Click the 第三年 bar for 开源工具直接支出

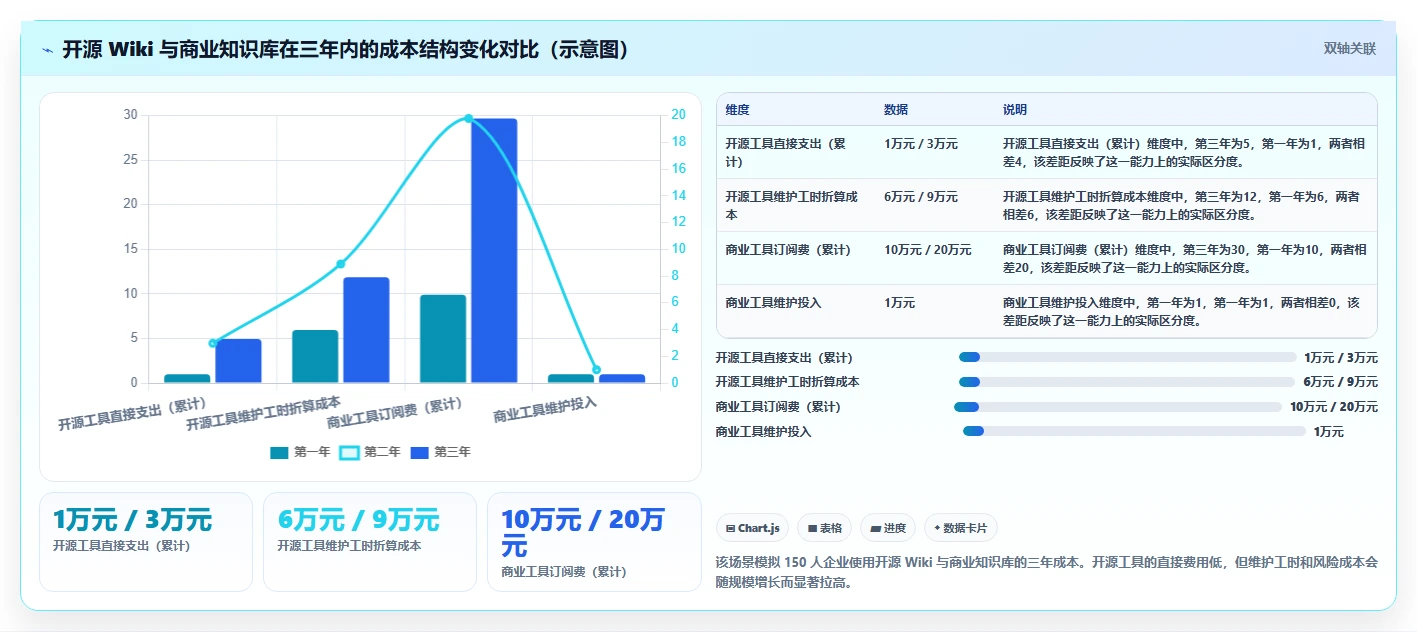238,361
